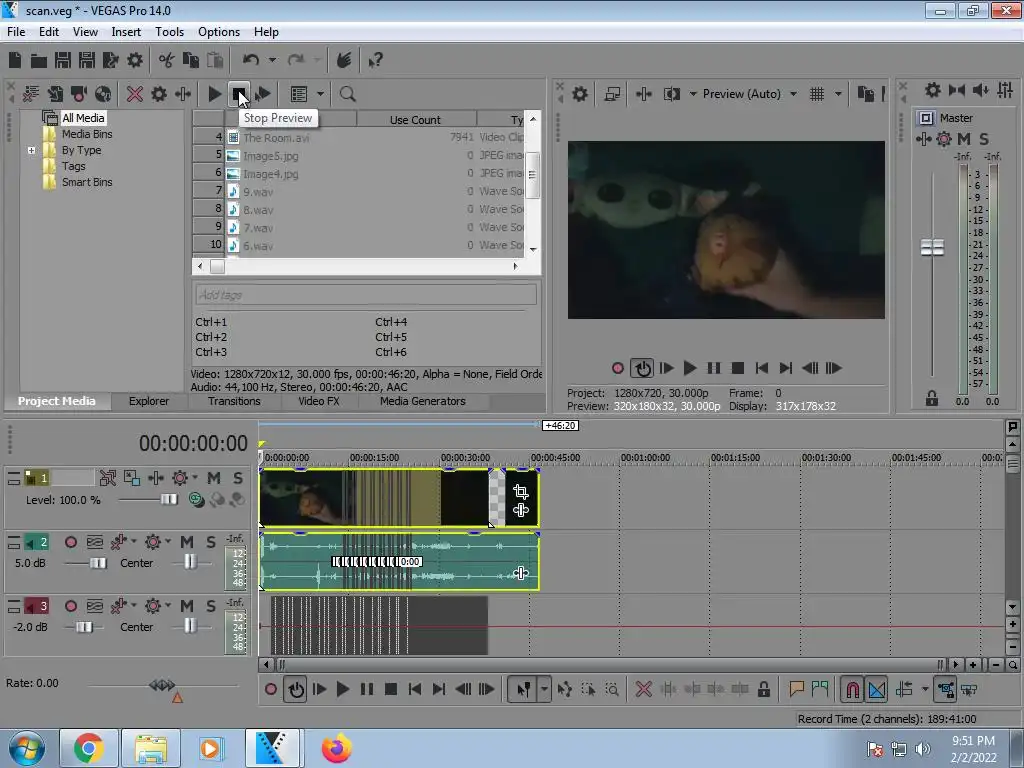The height and width of the screenshot is (768, 1024).
Task: Click the Selection edit tool icon
Action: 588,689
